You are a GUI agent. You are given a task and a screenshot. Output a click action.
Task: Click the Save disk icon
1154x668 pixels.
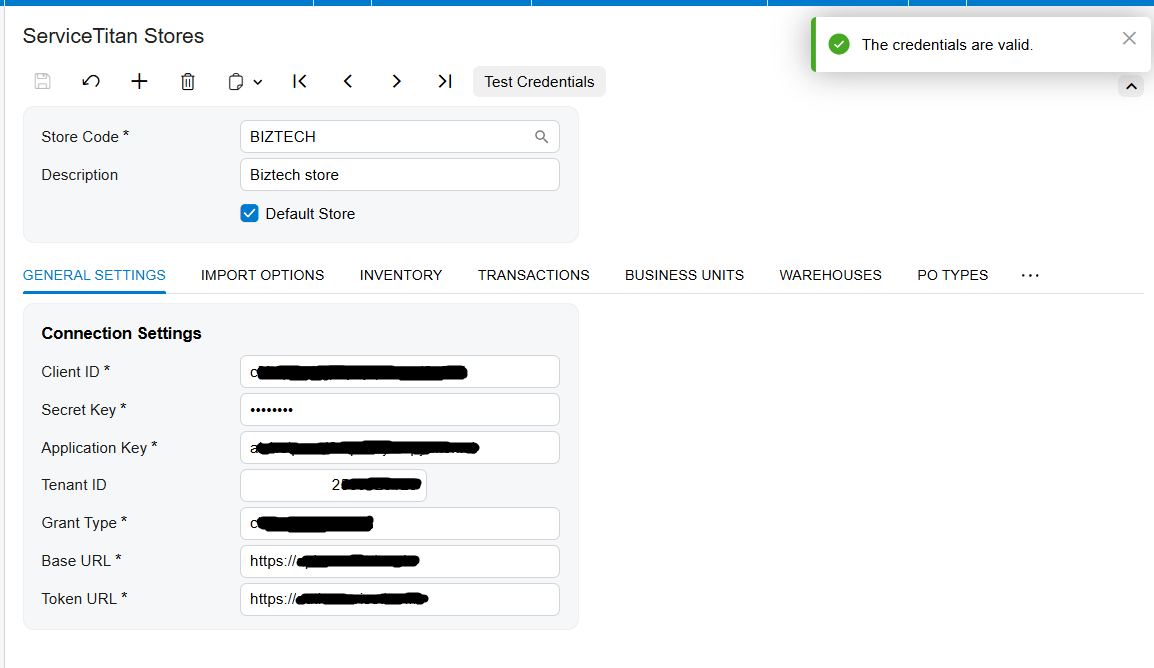(x=43, y=82)
